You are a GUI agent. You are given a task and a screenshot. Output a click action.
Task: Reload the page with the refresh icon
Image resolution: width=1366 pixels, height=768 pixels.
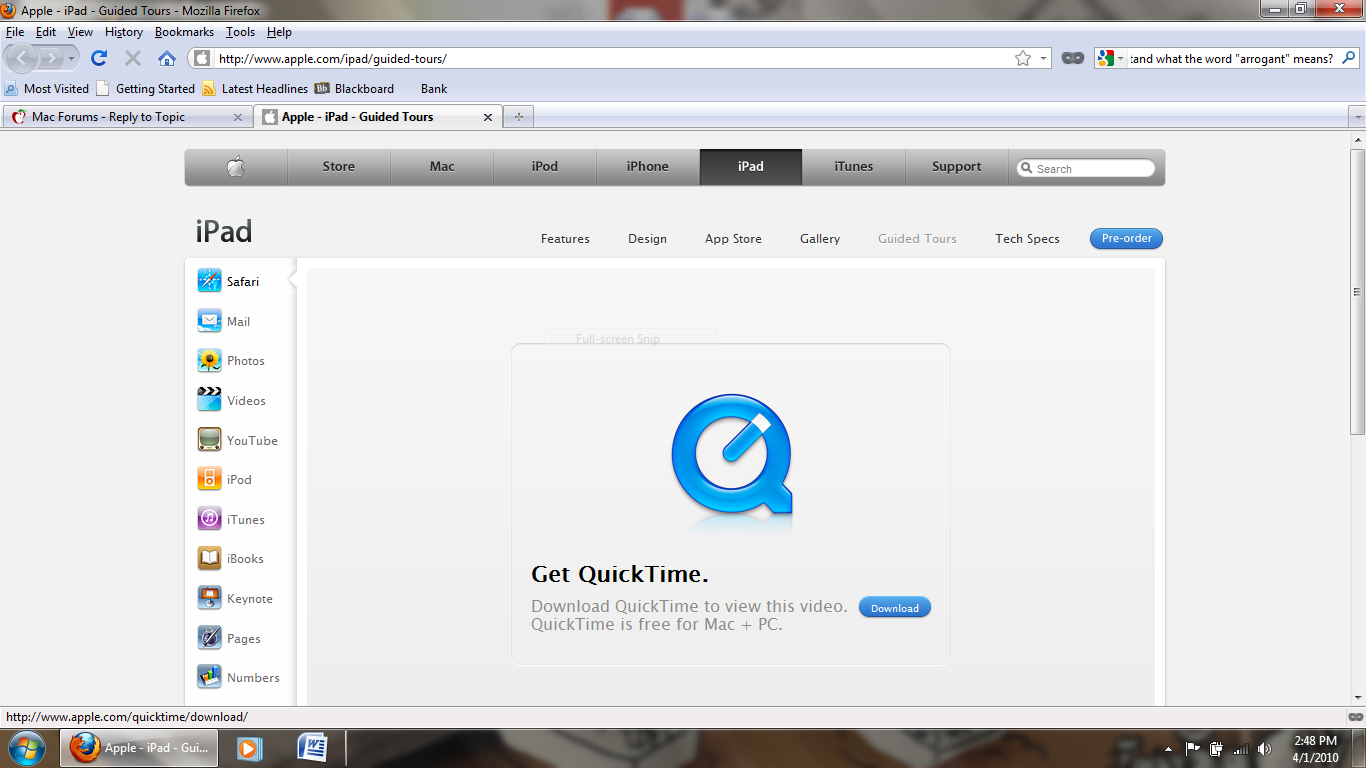[x=99, y=58]
